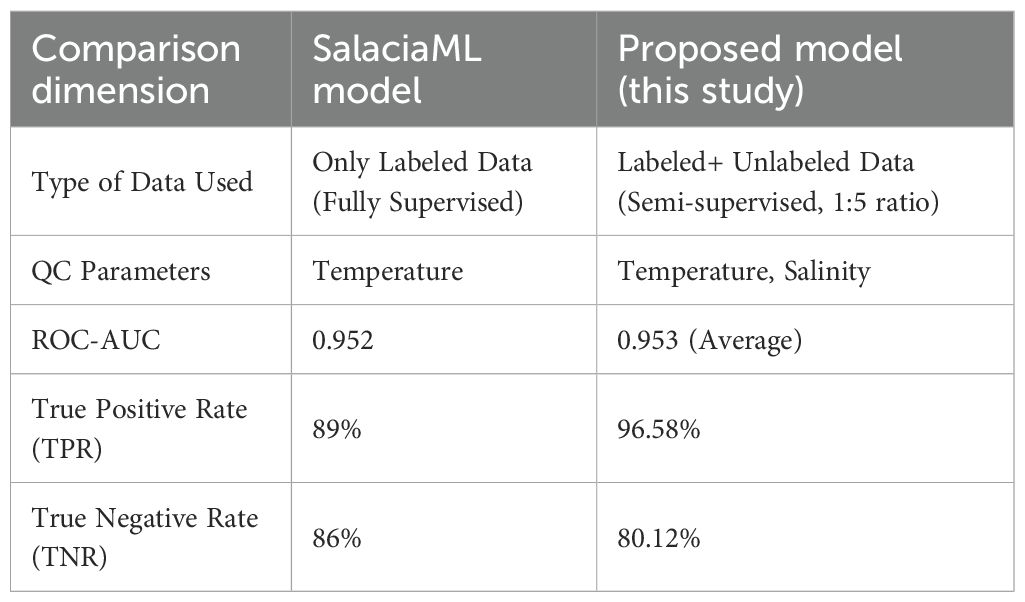Select the 'SalaciaML model' column header

397,69
